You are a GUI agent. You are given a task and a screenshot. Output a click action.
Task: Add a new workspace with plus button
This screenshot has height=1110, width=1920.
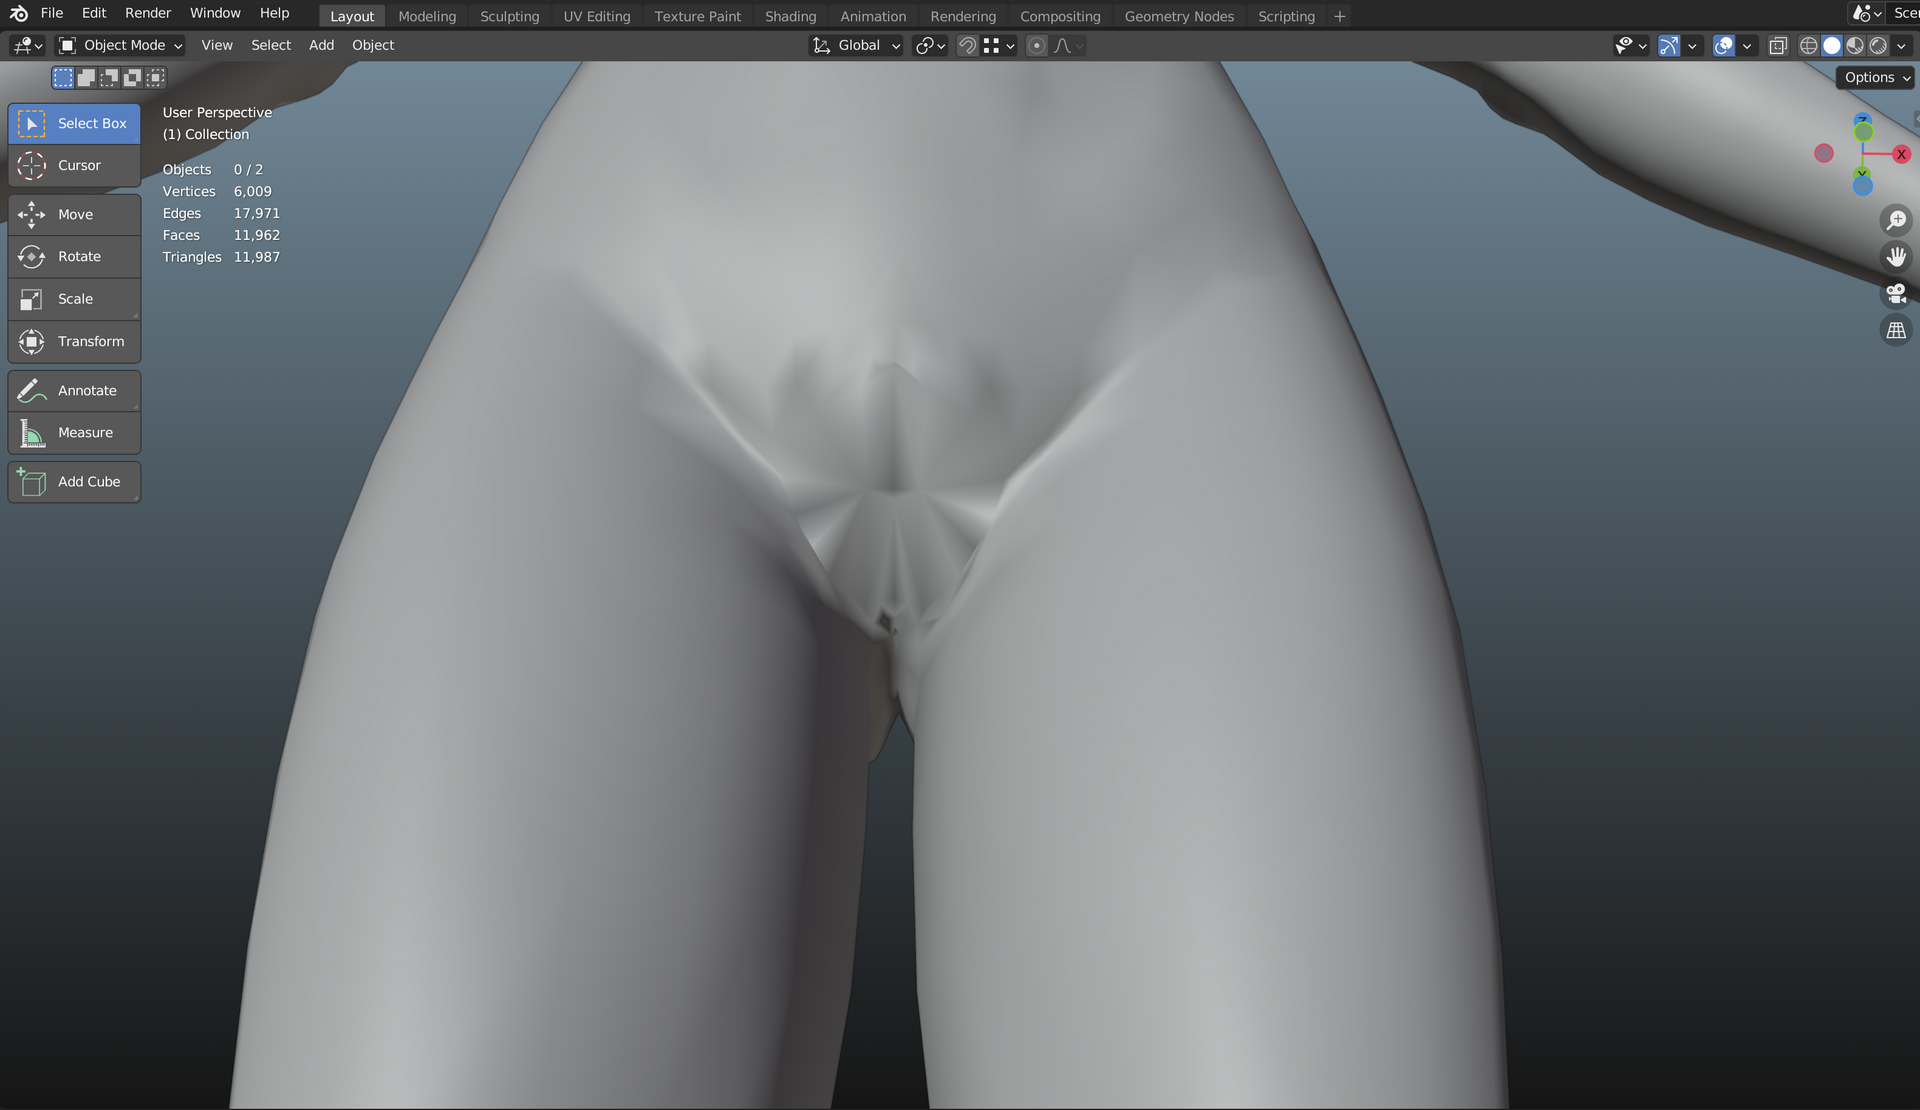pos(1339,17)
